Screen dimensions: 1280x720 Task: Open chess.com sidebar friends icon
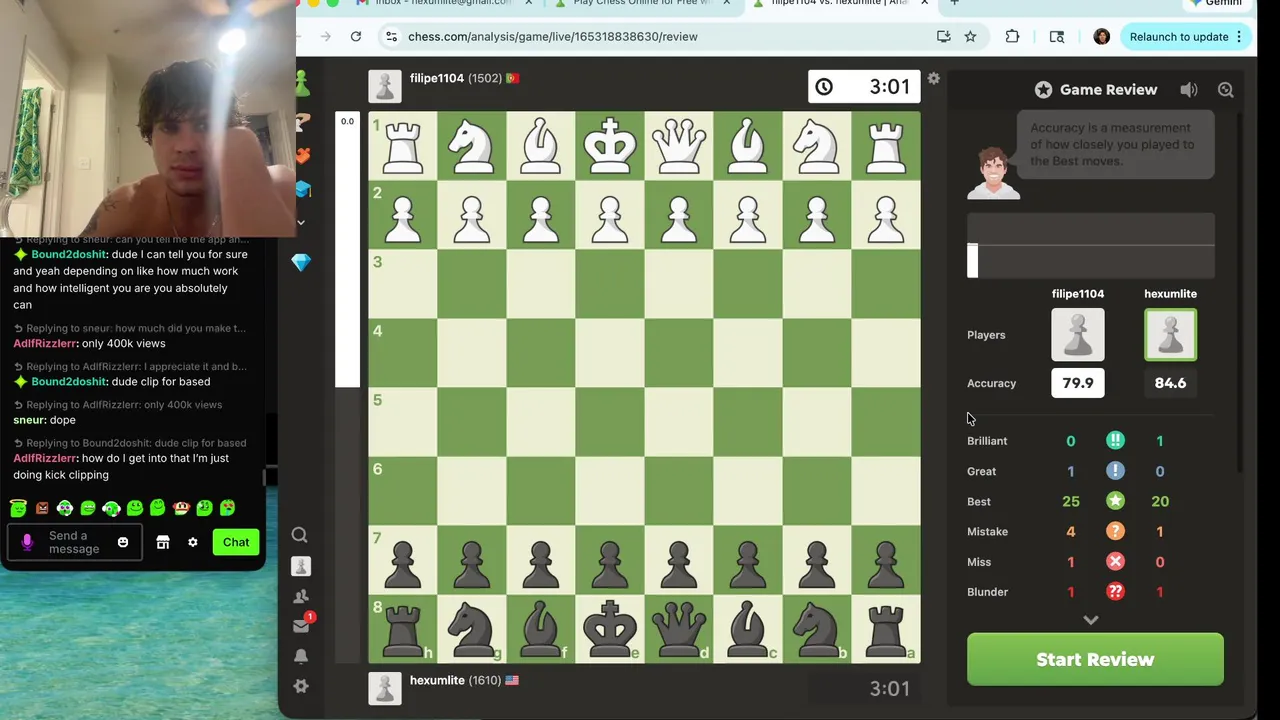point(300,596)
